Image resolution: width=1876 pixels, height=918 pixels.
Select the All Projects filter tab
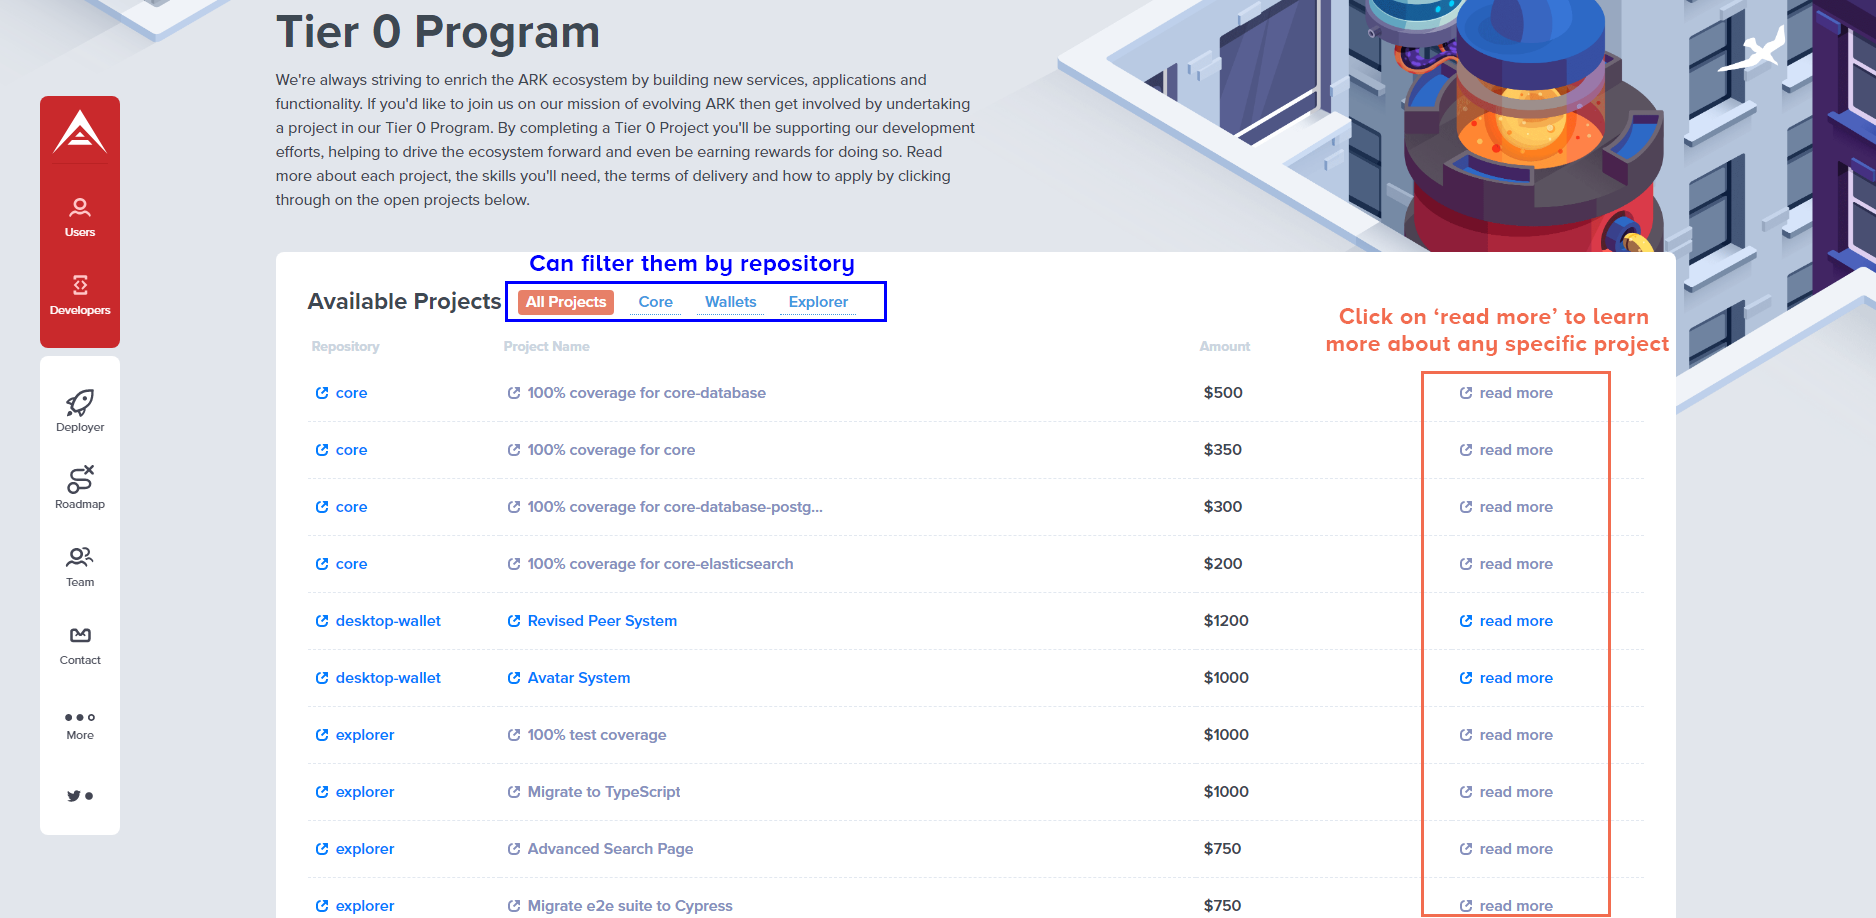(566, 302)
